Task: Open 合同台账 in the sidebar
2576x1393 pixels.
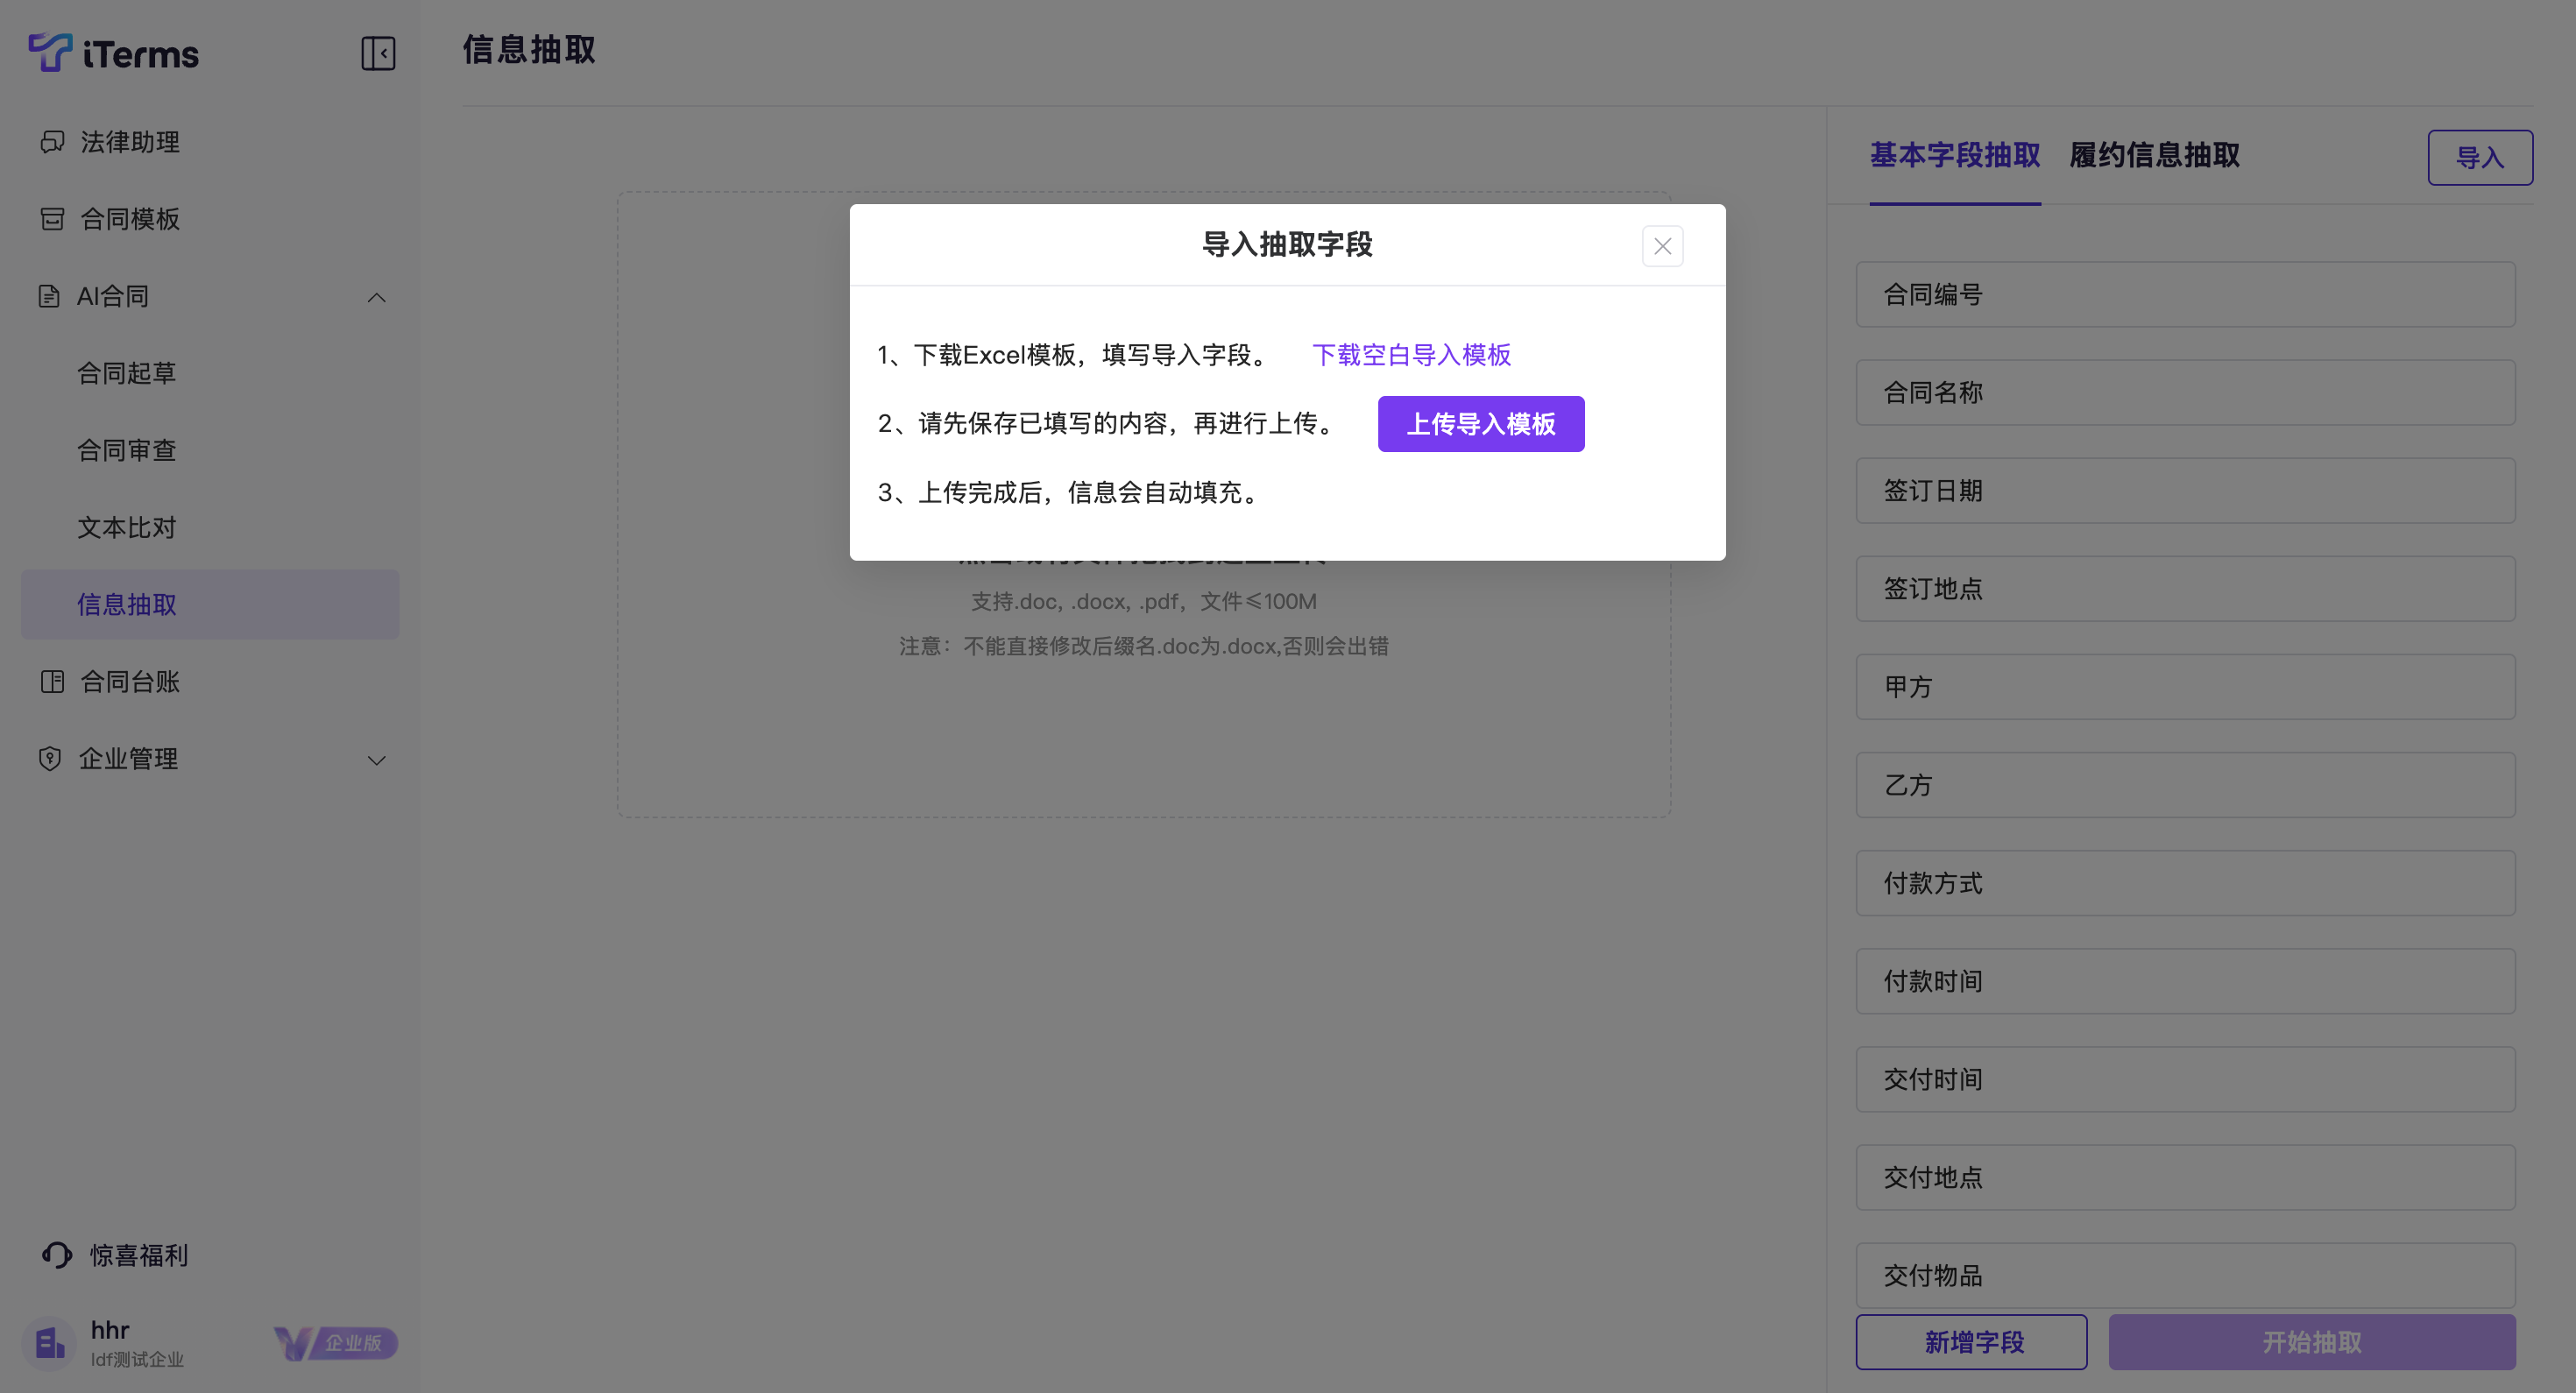Action: click(x=130, y=682)
